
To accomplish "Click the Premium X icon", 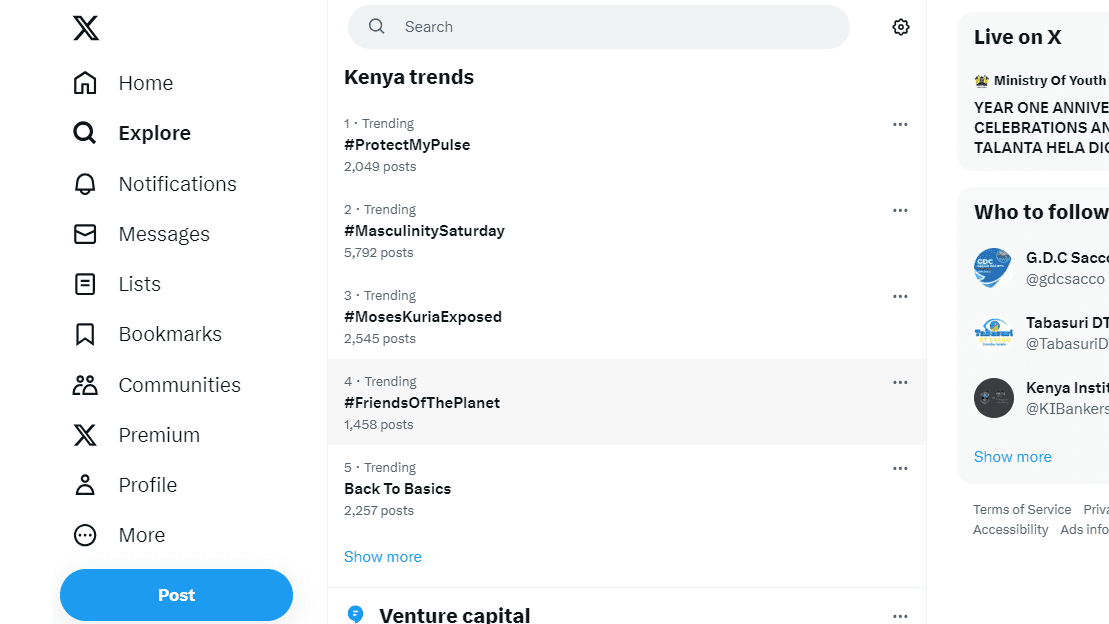I will 85,435.
